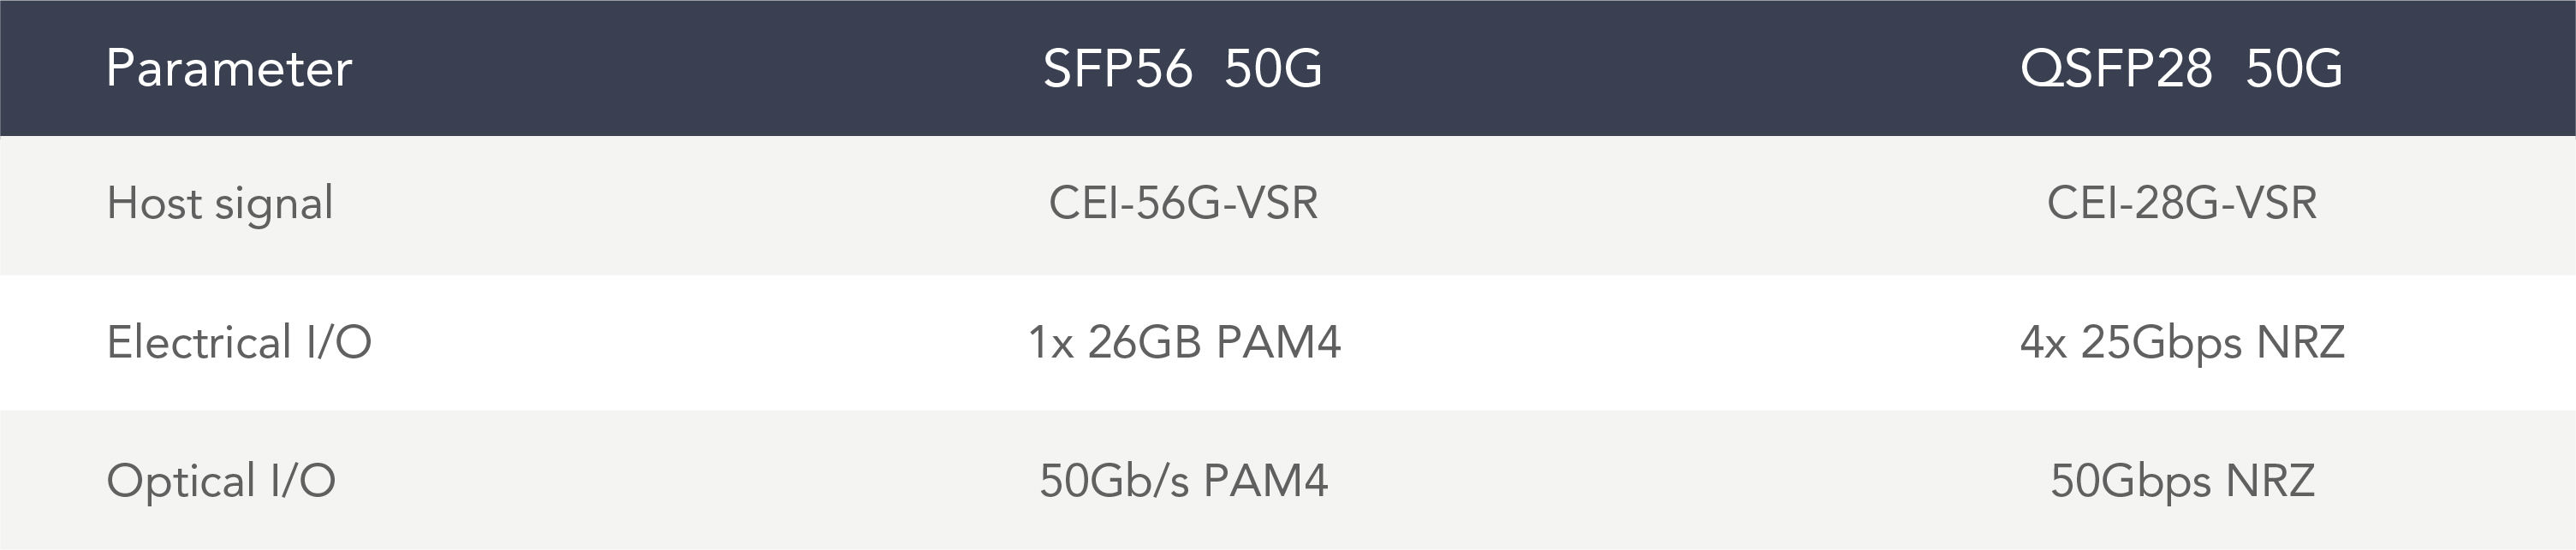Click the word SFP56 in header
Viewport: 2576px width, 550px height.
1117,69
